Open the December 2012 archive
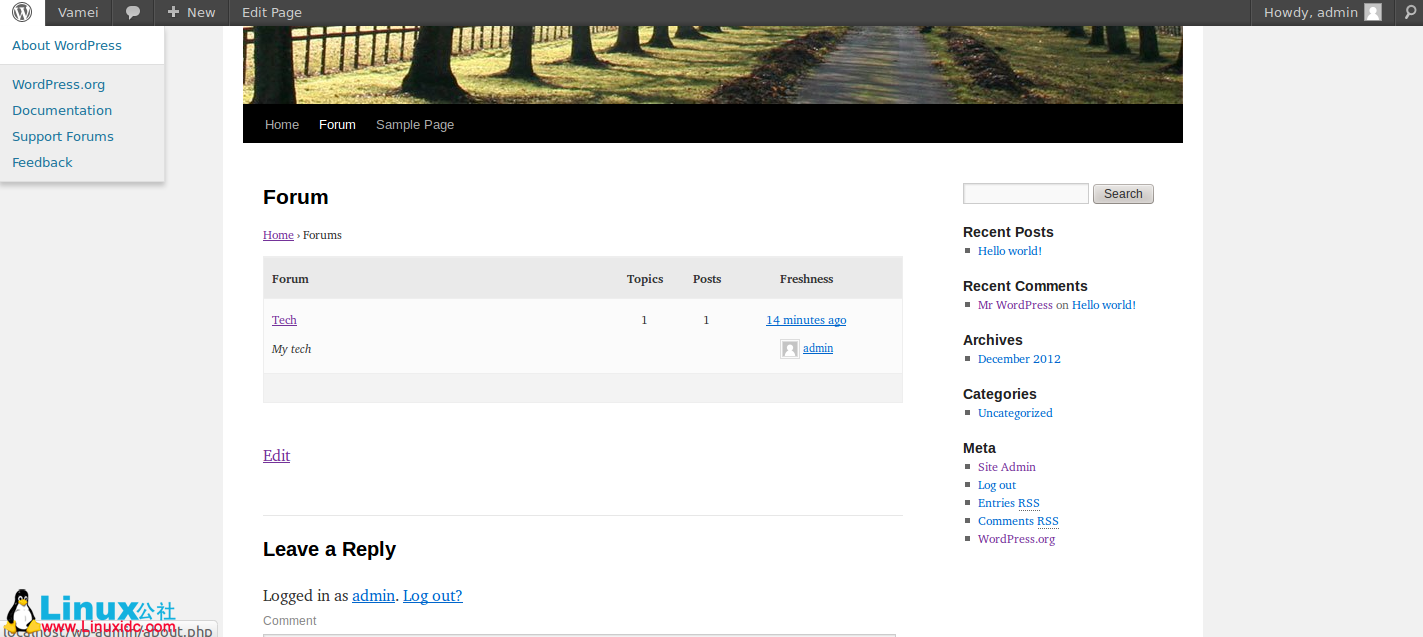Viewport: 1423px width, 637px height. 1019,359
